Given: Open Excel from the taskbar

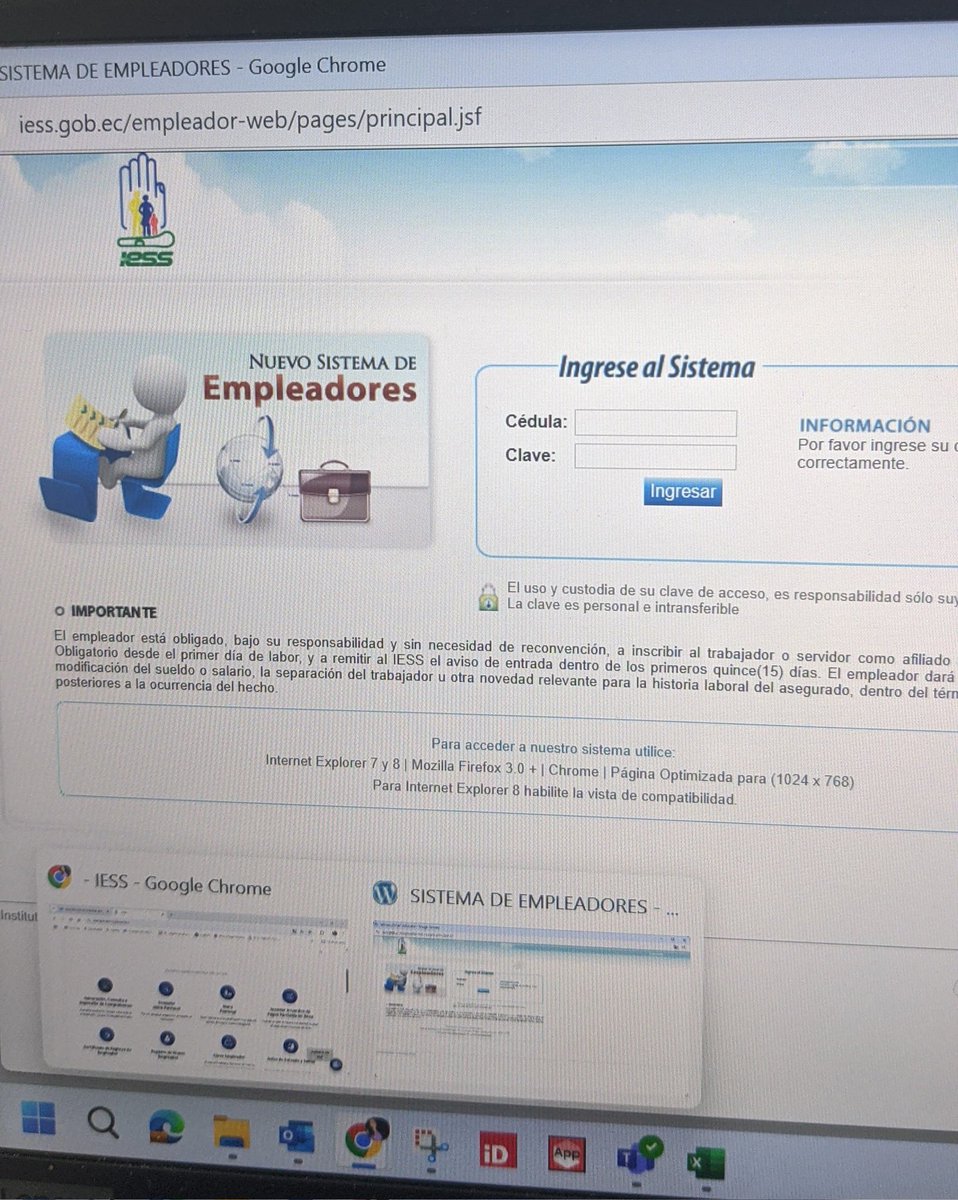Looking at the screenshot, I should [x=705, y=1162].
